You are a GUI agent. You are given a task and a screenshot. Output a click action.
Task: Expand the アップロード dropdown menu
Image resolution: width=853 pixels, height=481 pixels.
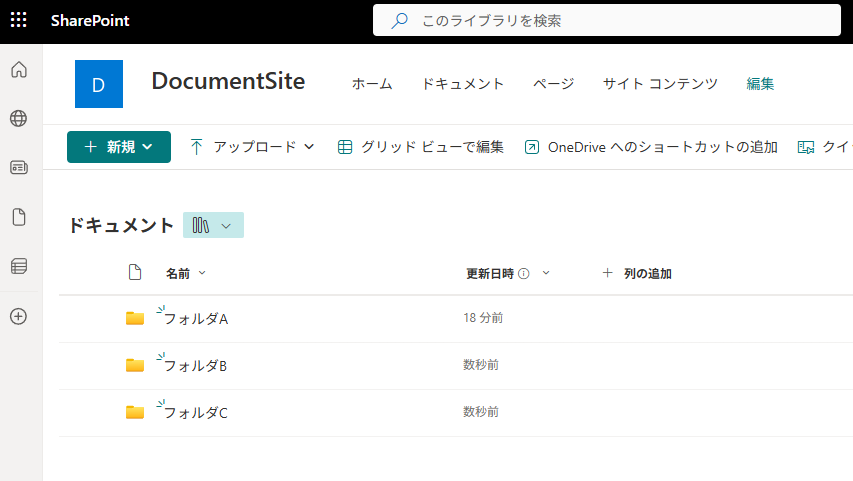click(252, 147)
